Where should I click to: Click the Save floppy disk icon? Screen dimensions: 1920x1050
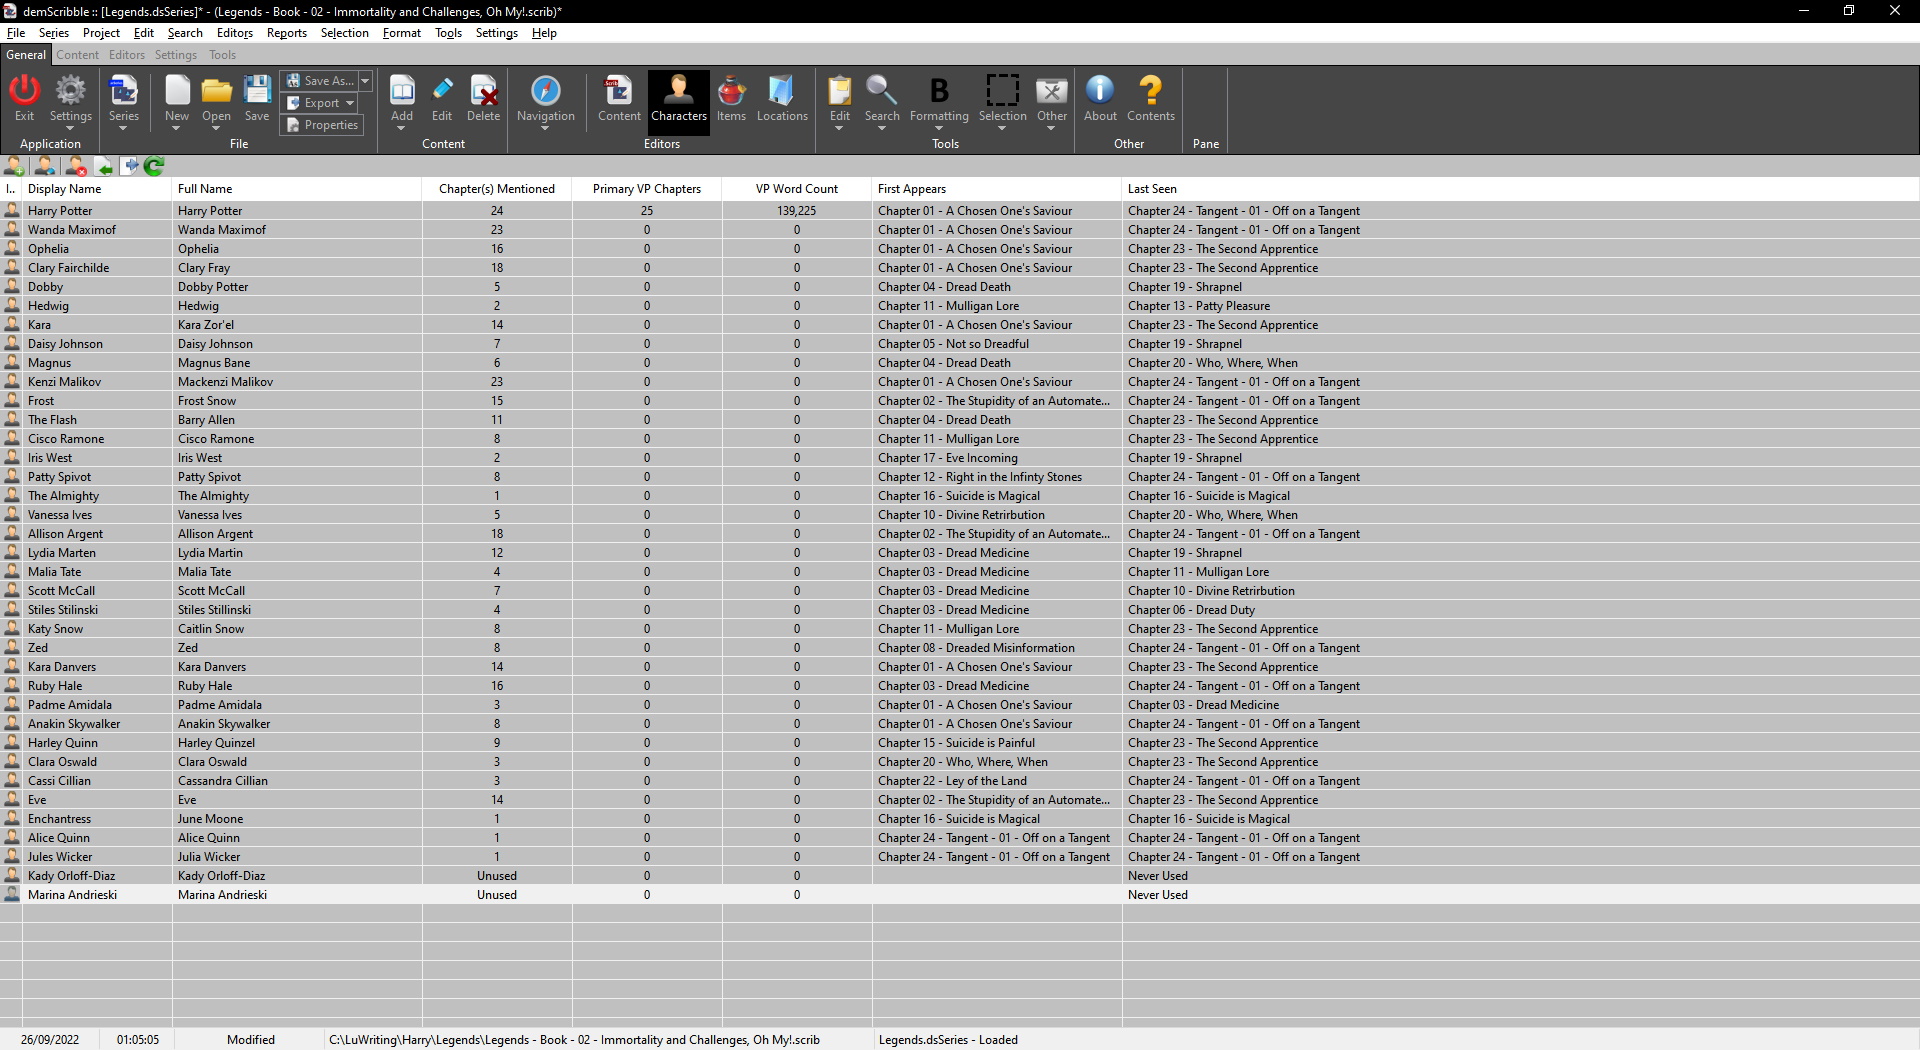(257, 91)
